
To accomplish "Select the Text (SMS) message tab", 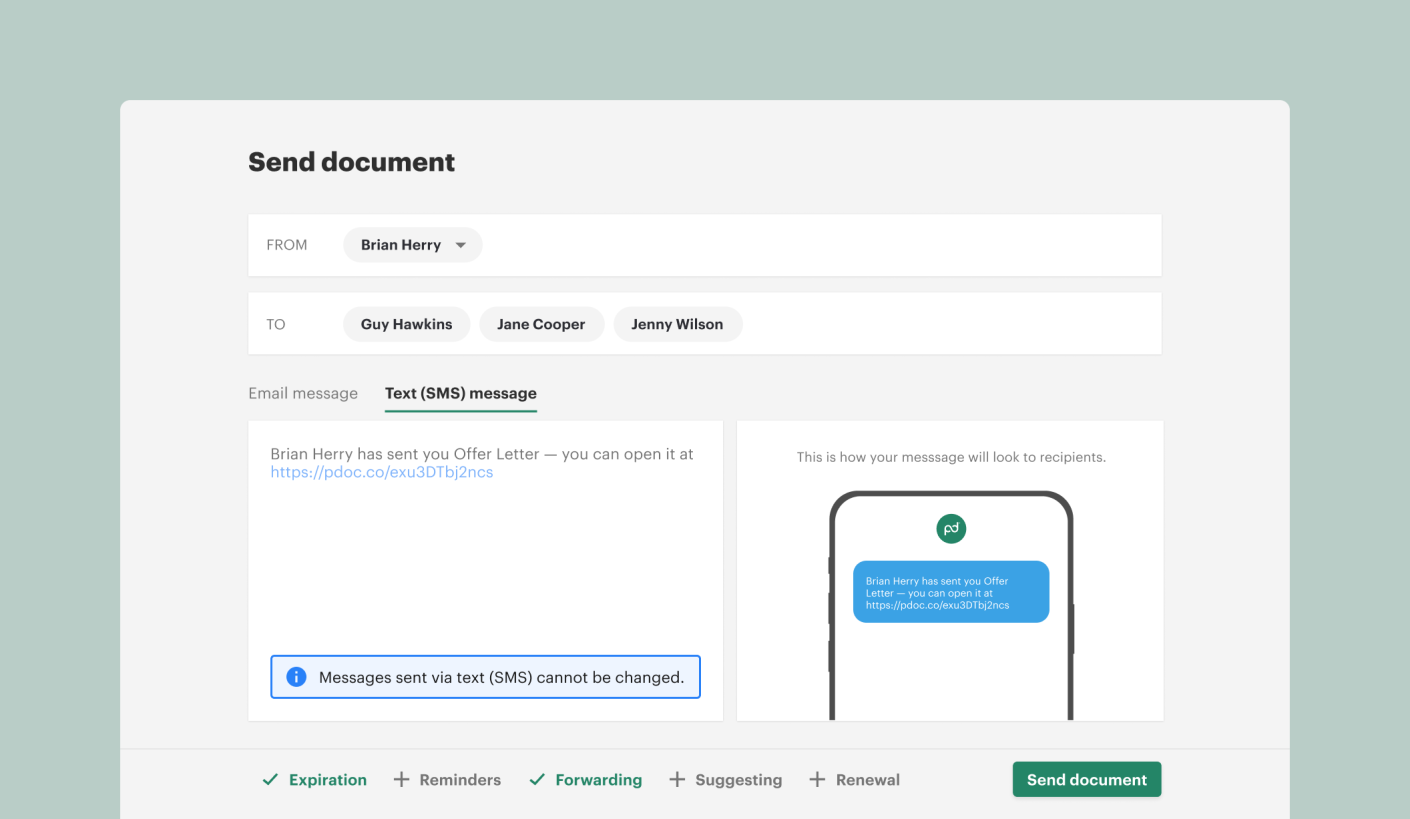I will tap(460, 393).
